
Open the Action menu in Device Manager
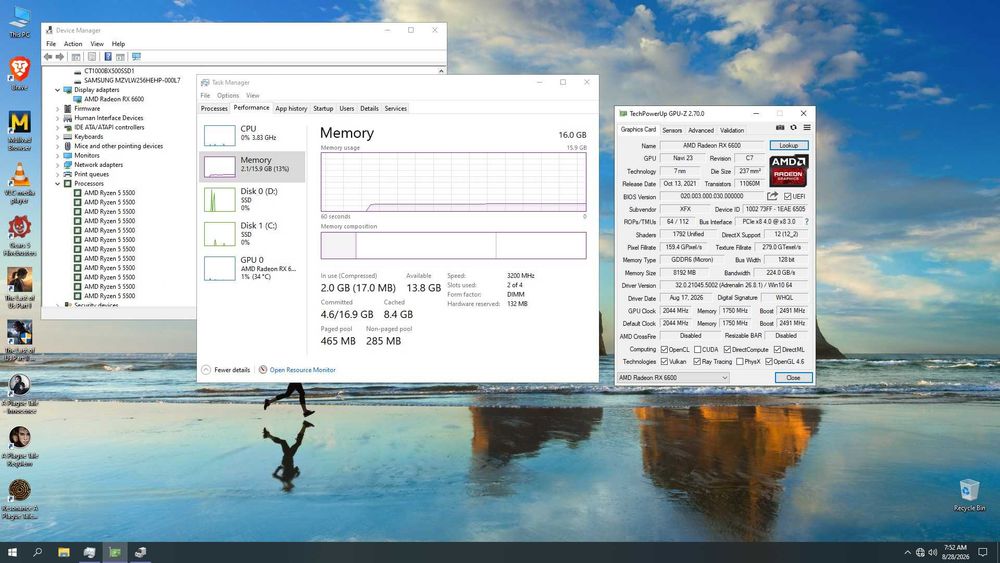(73, 44)
